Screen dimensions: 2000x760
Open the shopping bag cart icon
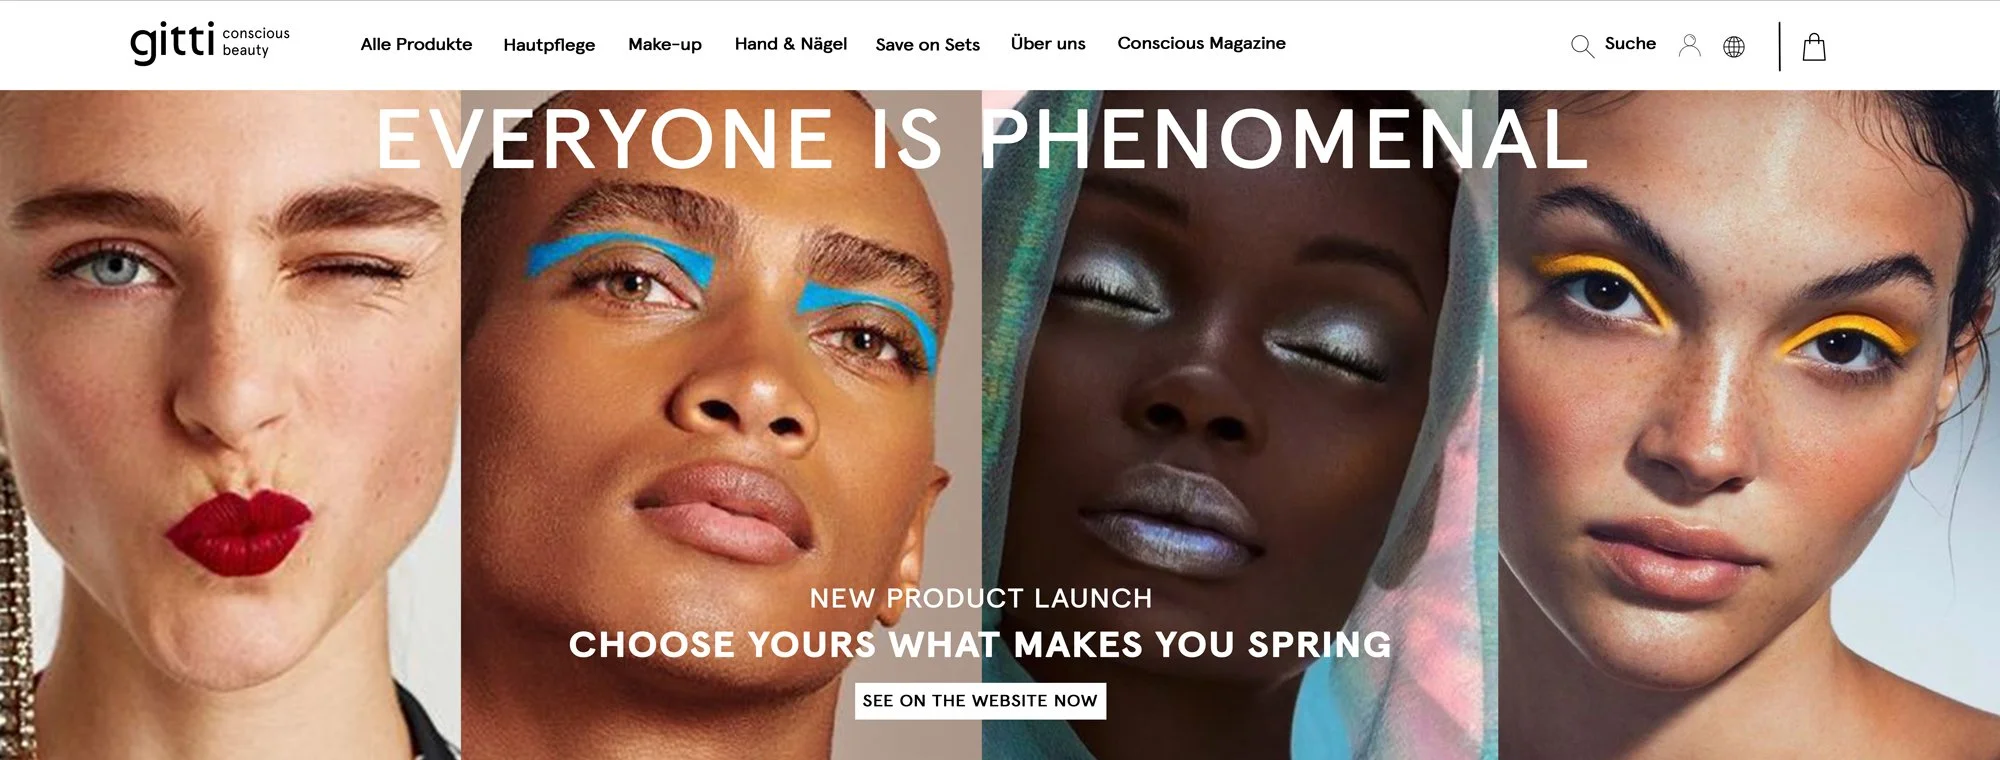coord(1814,47)
